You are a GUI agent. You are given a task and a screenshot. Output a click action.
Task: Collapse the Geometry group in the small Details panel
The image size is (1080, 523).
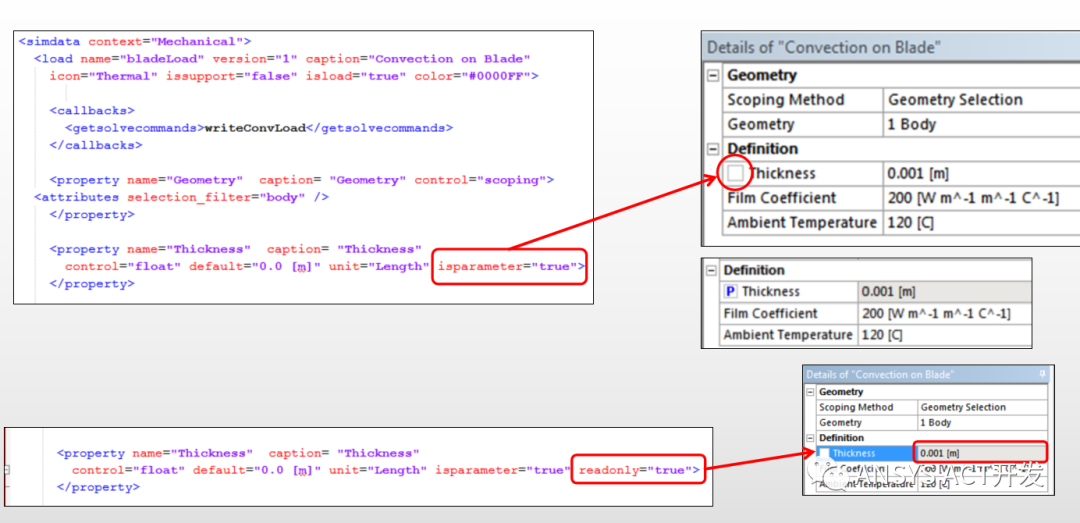click(811, 392)
